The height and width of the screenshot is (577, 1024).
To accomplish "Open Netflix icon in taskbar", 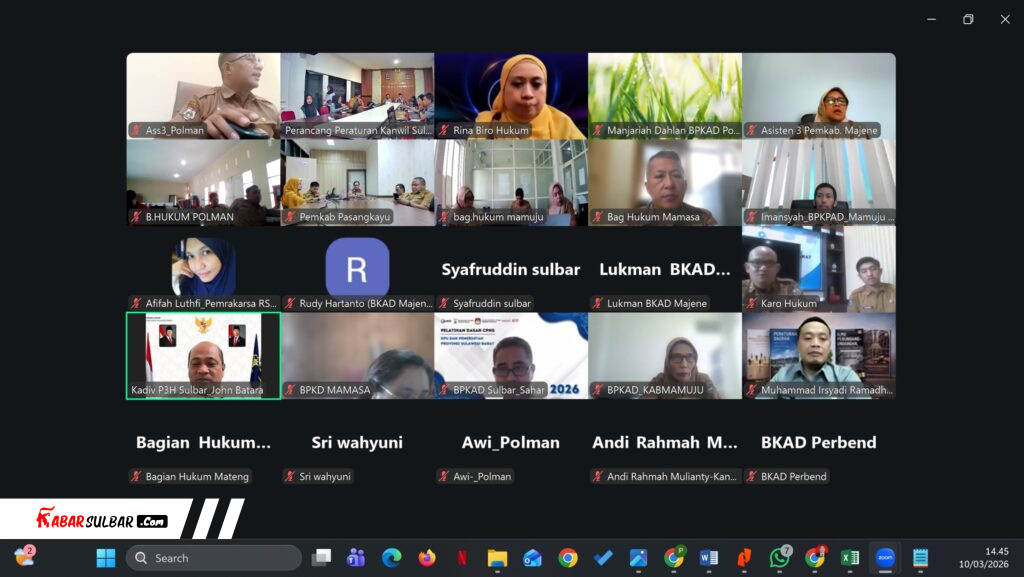I will (x=462, y=558).
